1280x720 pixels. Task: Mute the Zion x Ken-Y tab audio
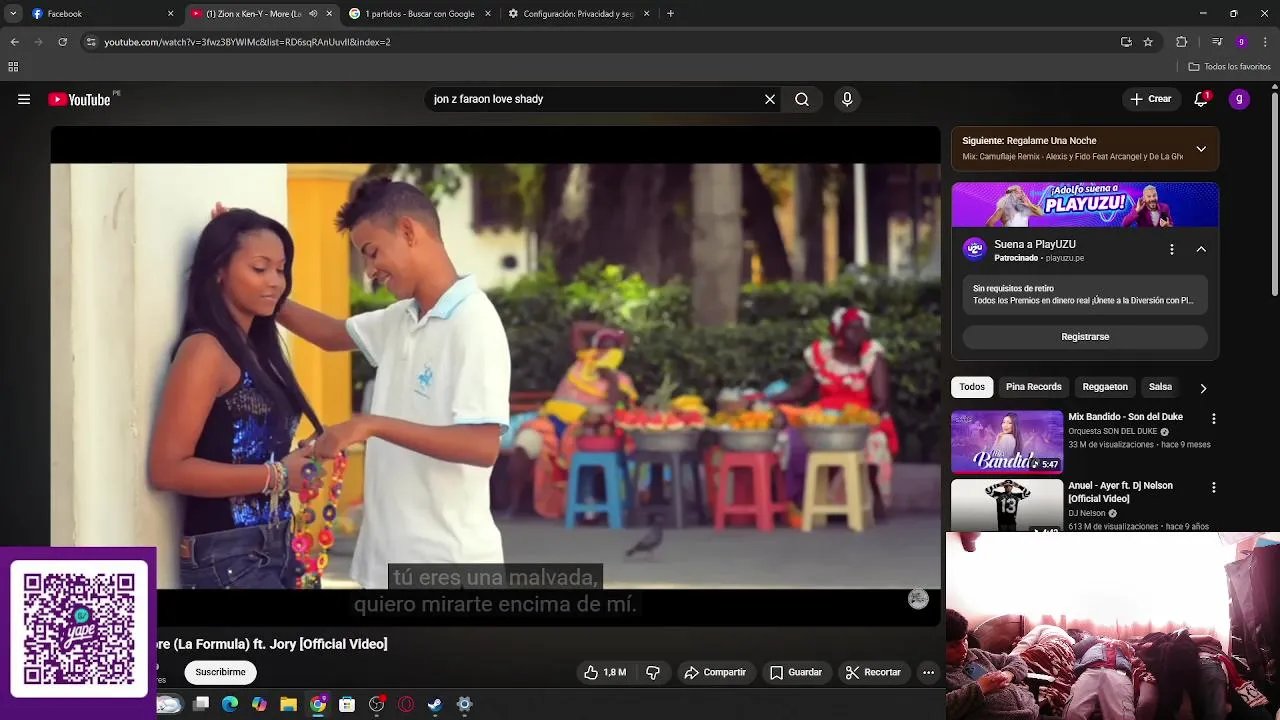click(x=313, y=14)
